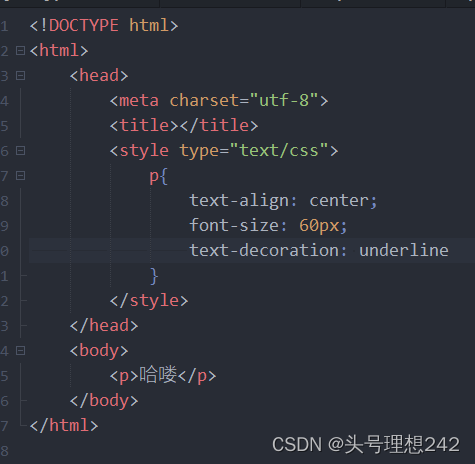Click the closing </body> tag

point(104,401)
